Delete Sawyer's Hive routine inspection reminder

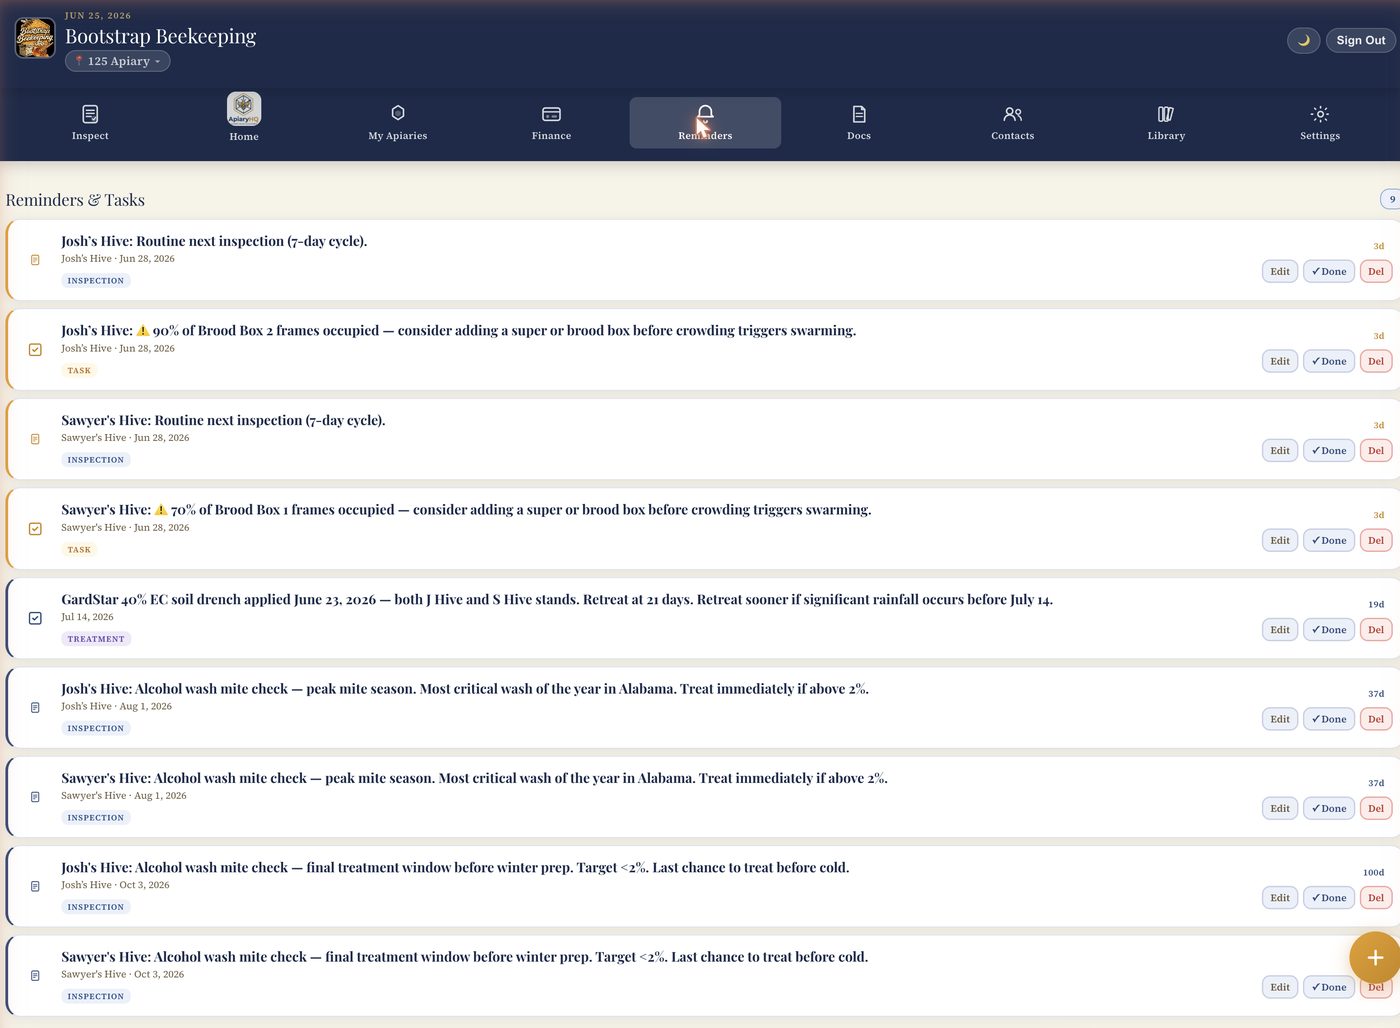[x=1376, y=450]
